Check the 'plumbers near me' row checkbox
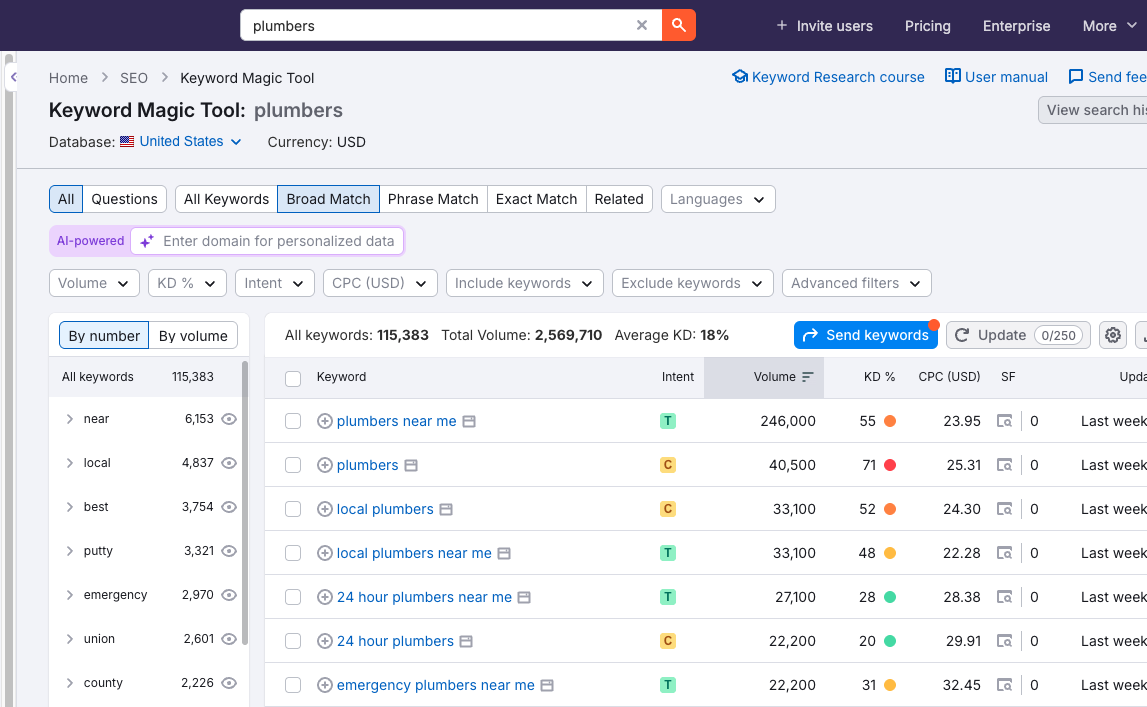1147x707 pixels. pyautogui.click(x=293, y=421)
